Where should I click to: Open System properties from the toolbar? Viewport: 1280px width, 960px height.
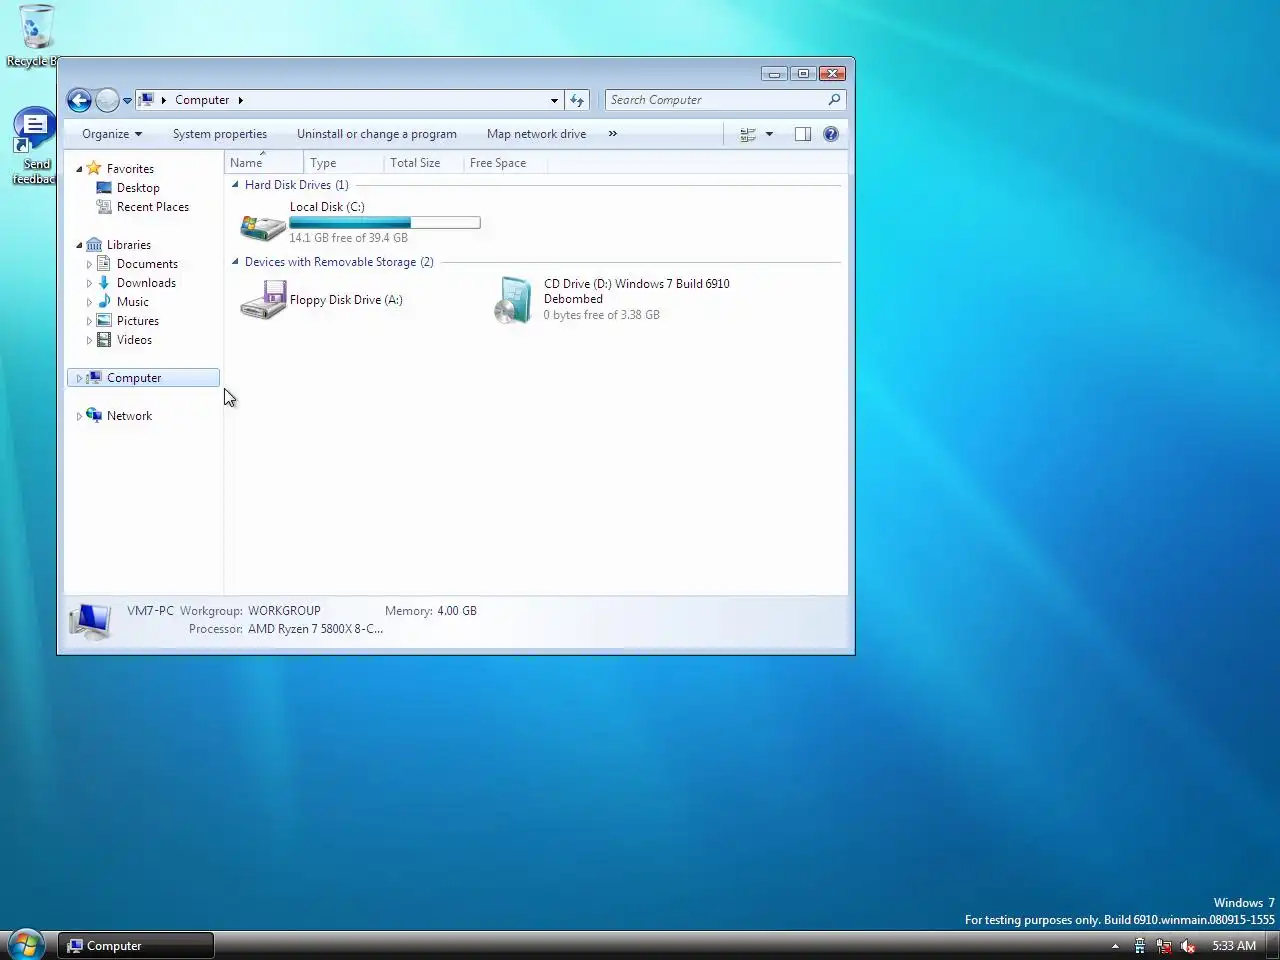coord(220,134)
